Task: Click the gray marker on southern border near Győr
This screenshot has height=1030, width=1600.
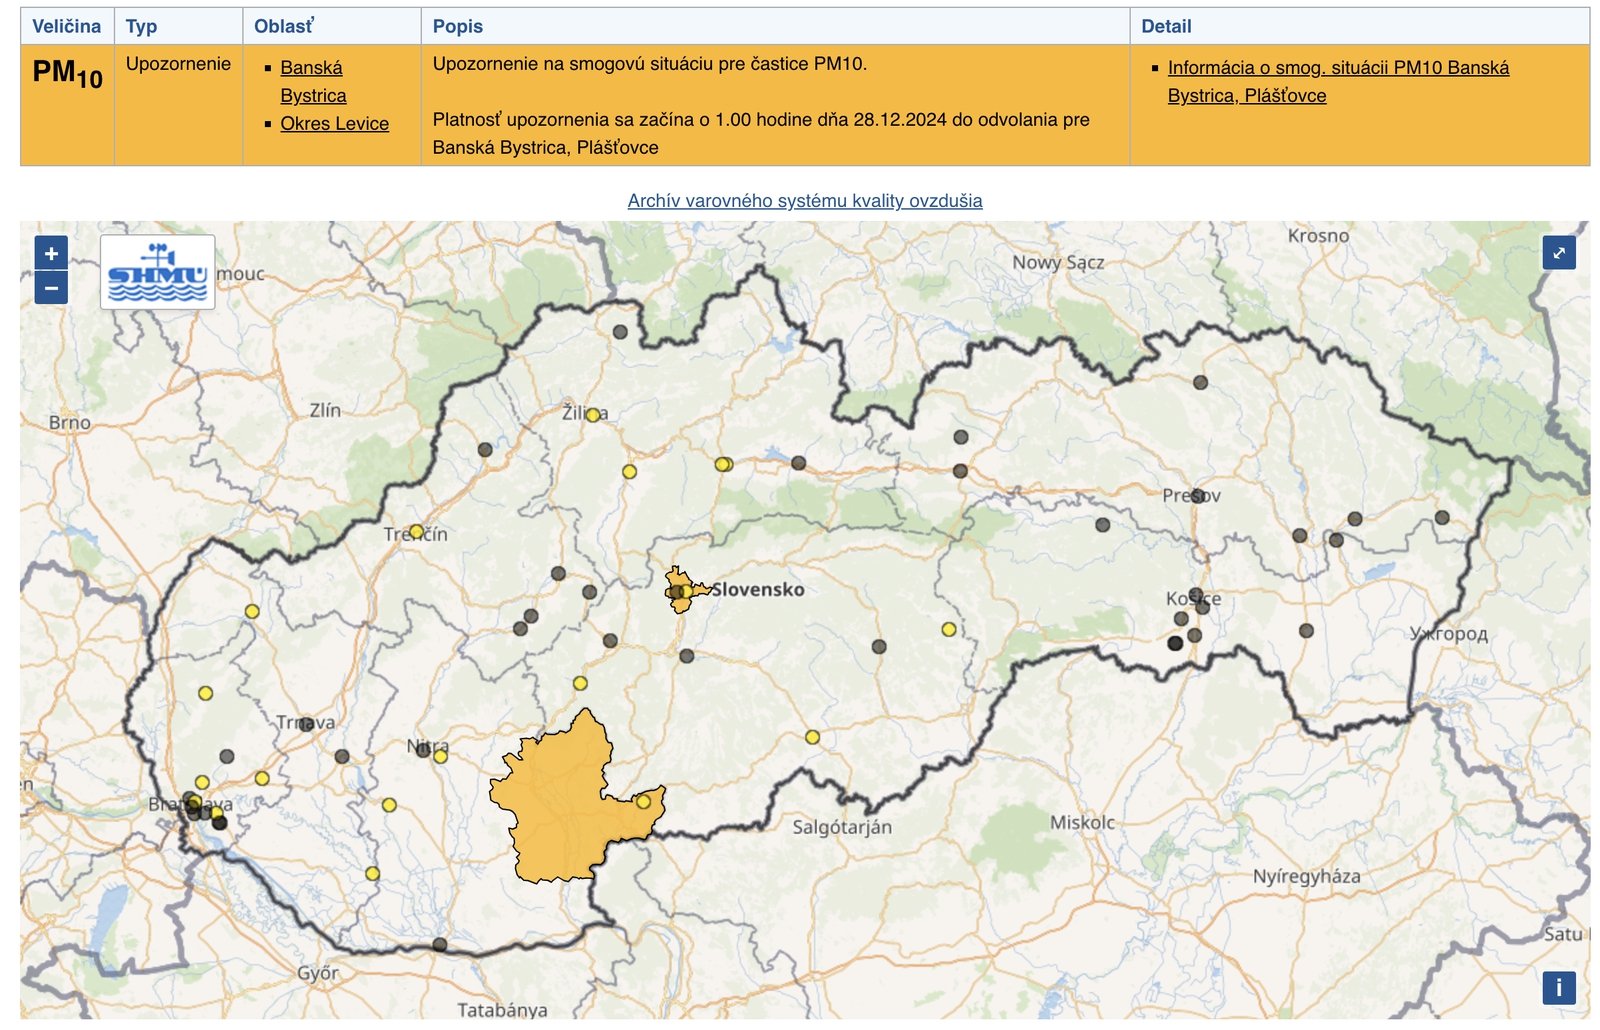Action: point(439,945)
